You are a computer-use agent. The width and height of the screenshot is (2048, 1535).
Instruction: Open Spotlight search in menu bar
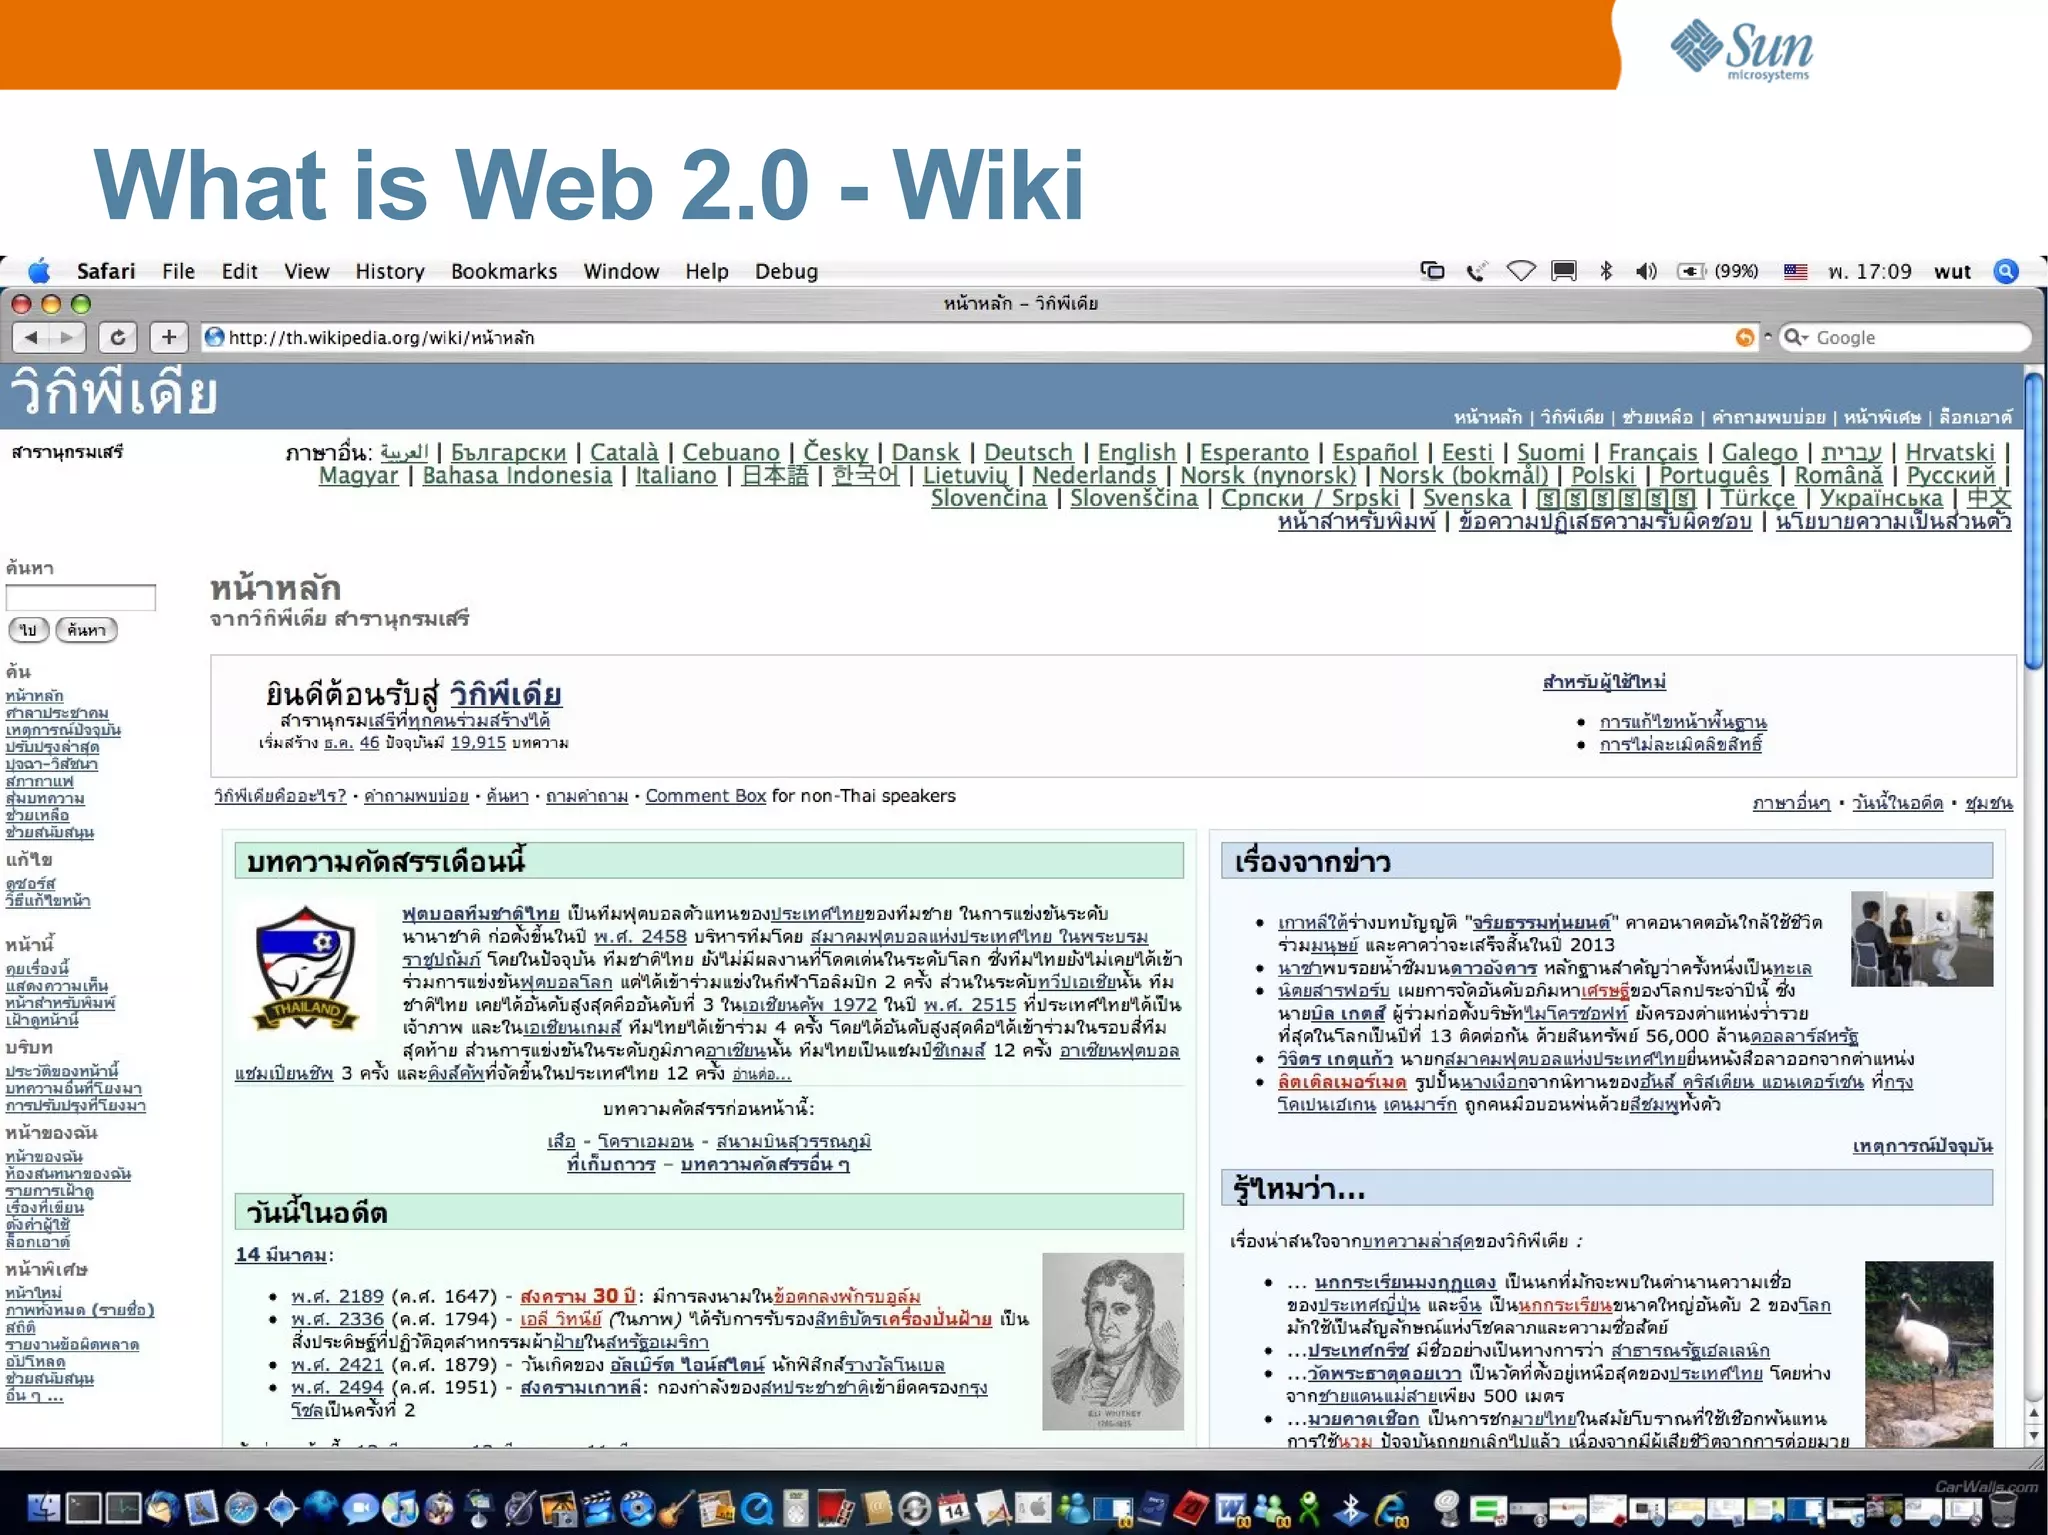pos(2006,271)
